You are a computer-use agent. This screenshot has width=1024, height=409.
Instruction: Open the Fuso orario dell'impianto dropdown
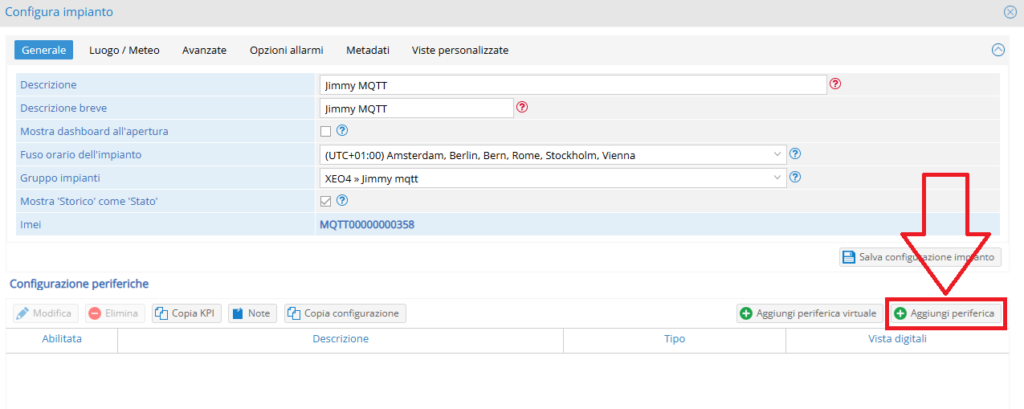[552, 155]
